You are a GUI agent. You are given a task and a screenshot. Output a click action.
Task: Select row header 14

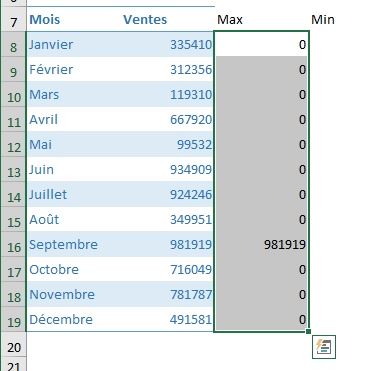coord(13,194)
